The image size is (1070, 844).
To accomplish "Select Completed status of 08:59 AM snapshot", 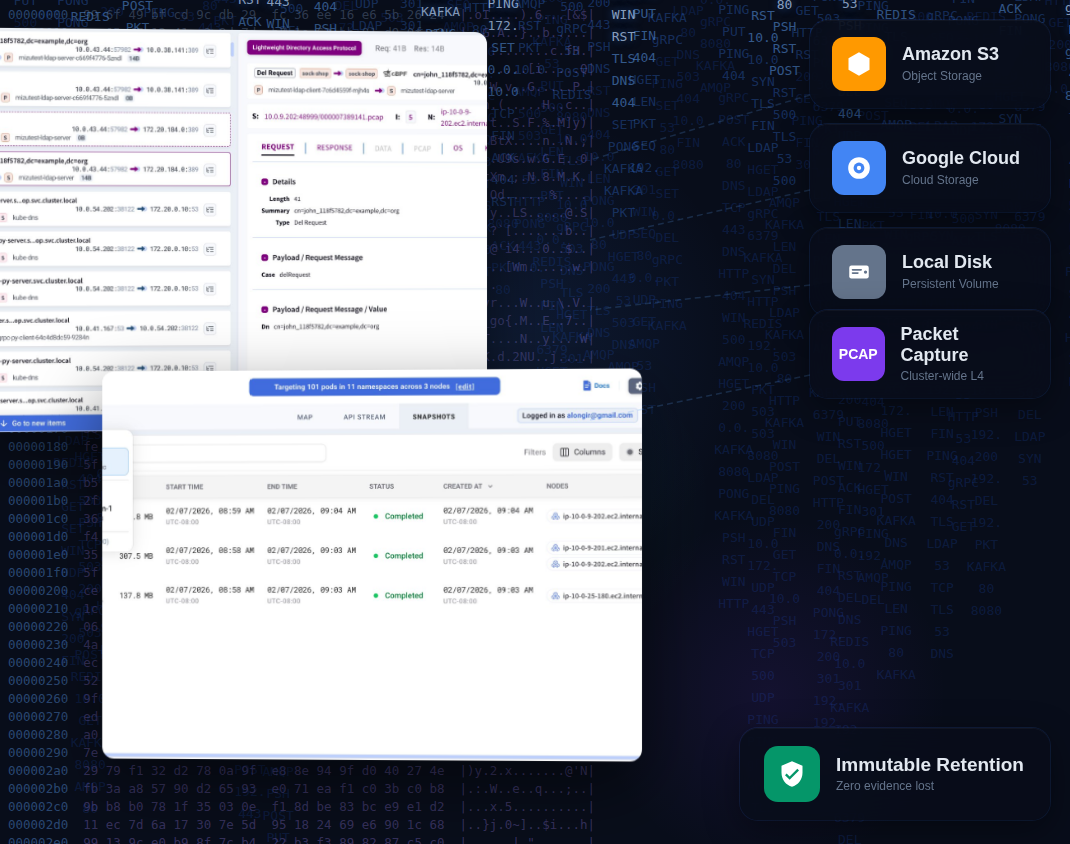I will click(399, 516).
